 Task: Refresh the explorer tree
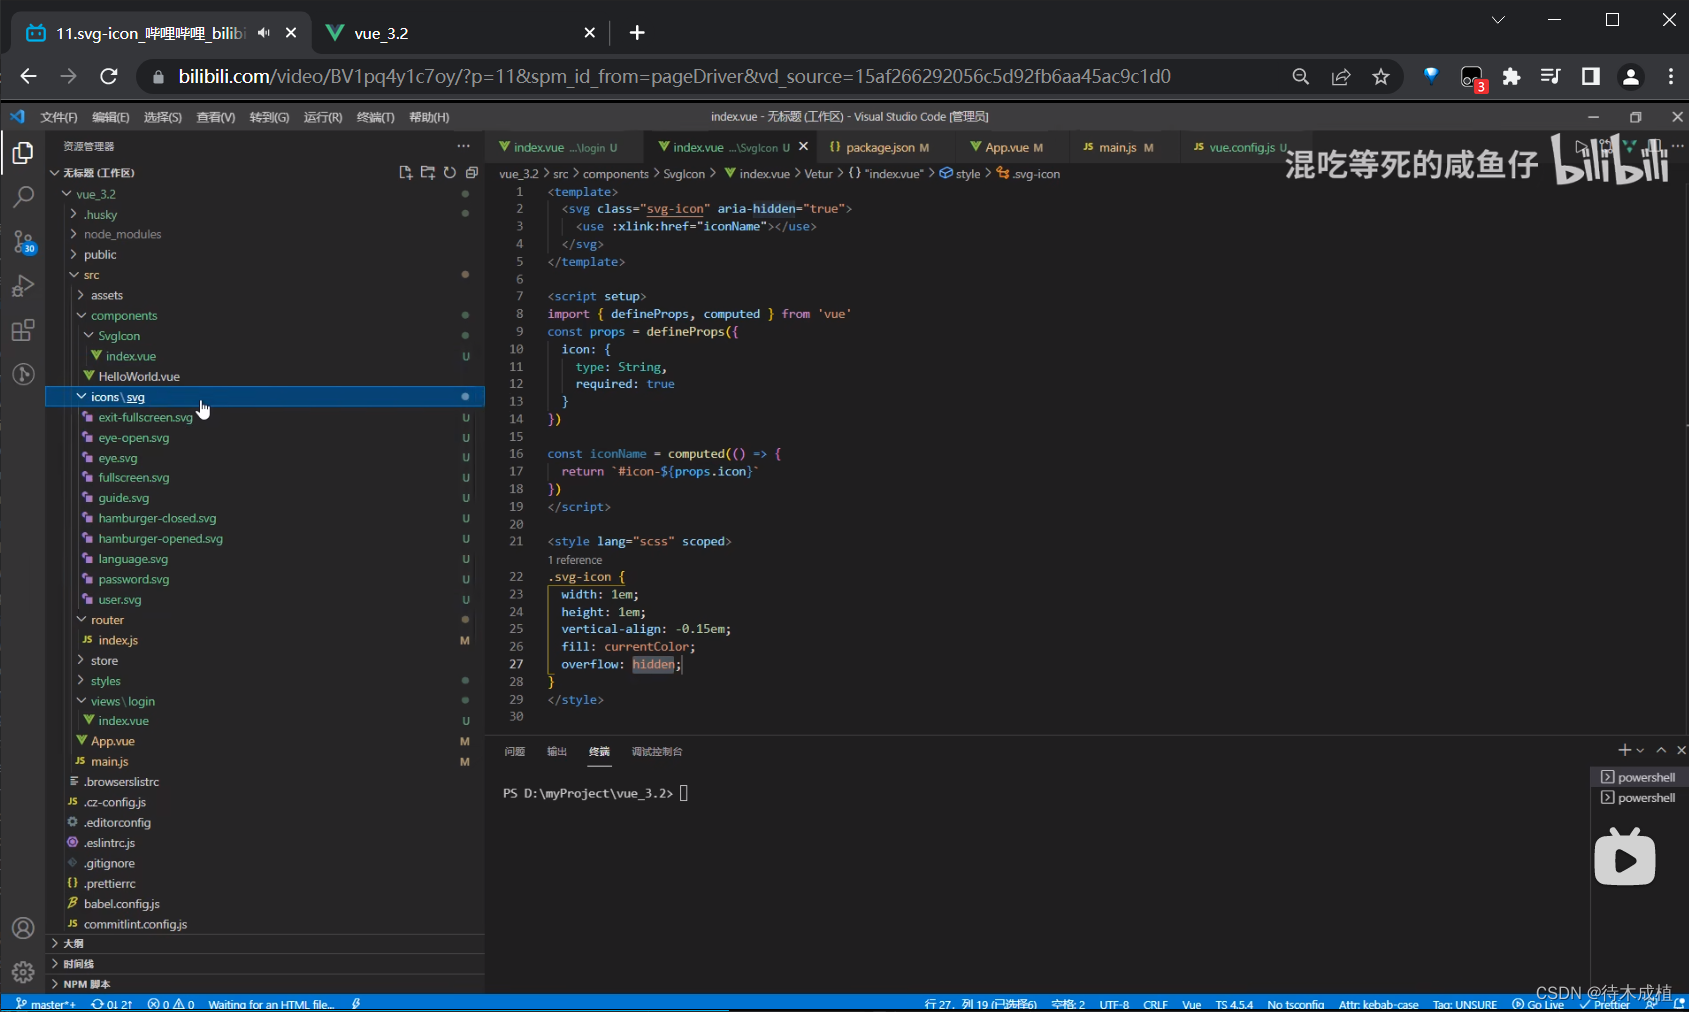pos(450,172)
